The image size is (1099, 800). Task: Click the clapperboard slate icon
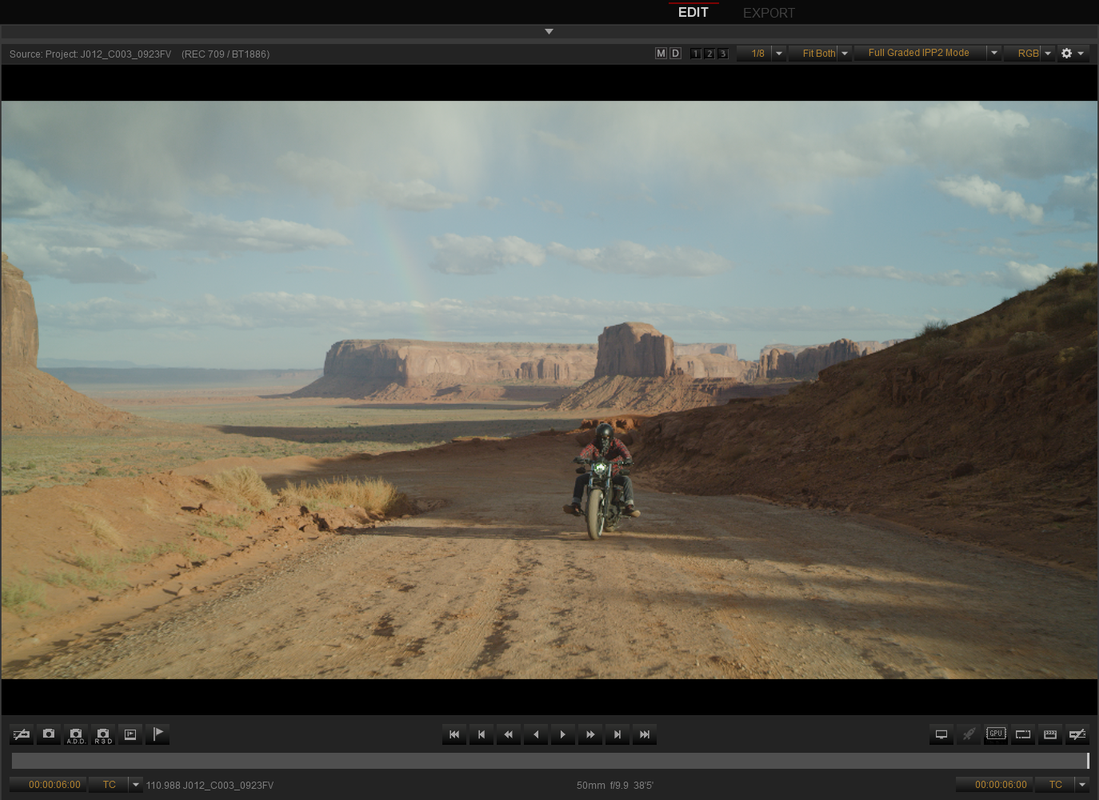[1050, 734]
